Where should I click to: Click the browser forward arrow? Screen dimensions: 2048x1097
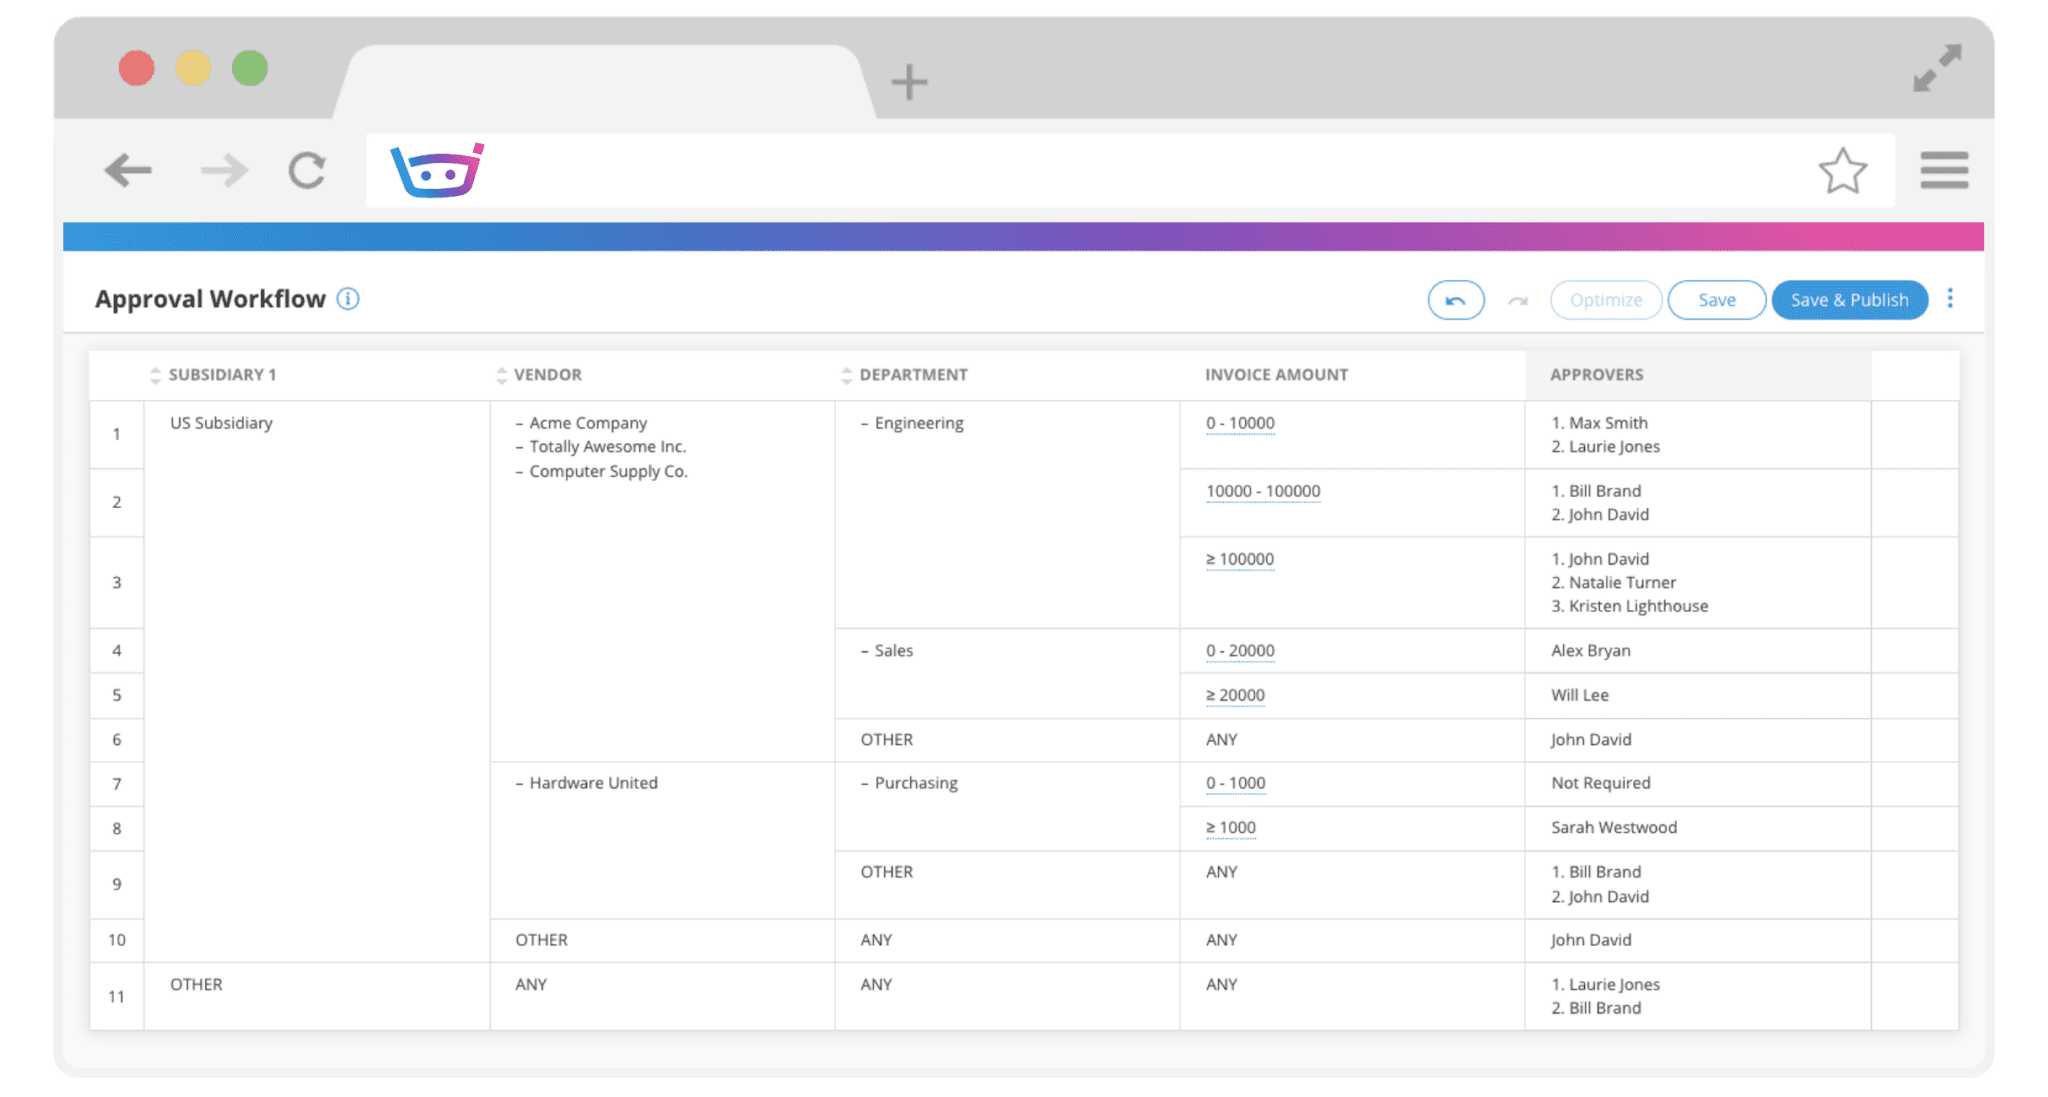click(x=224, y=170)
